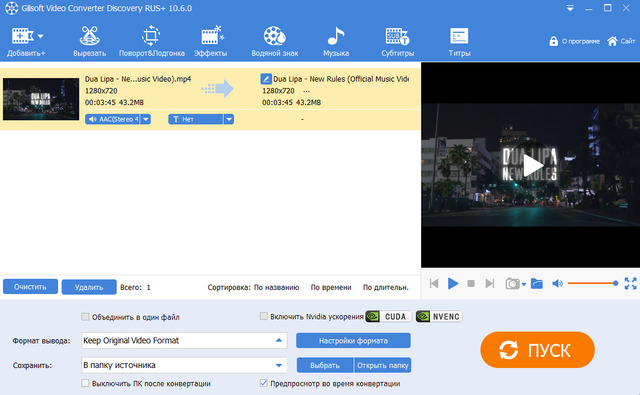Open the Эффекты effects tool

(x=211, y=41)
